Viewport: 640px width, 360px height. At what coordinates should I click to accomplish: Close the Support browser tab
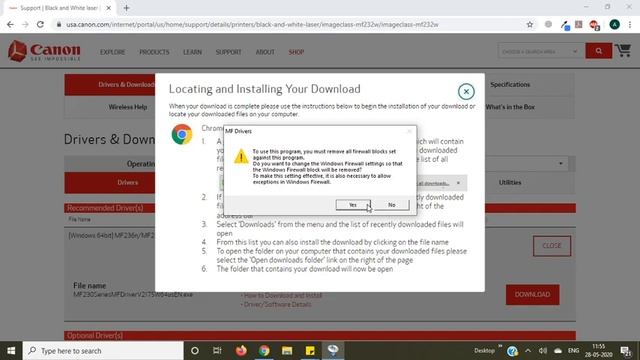pyautogui.click(x=109, y=8)
